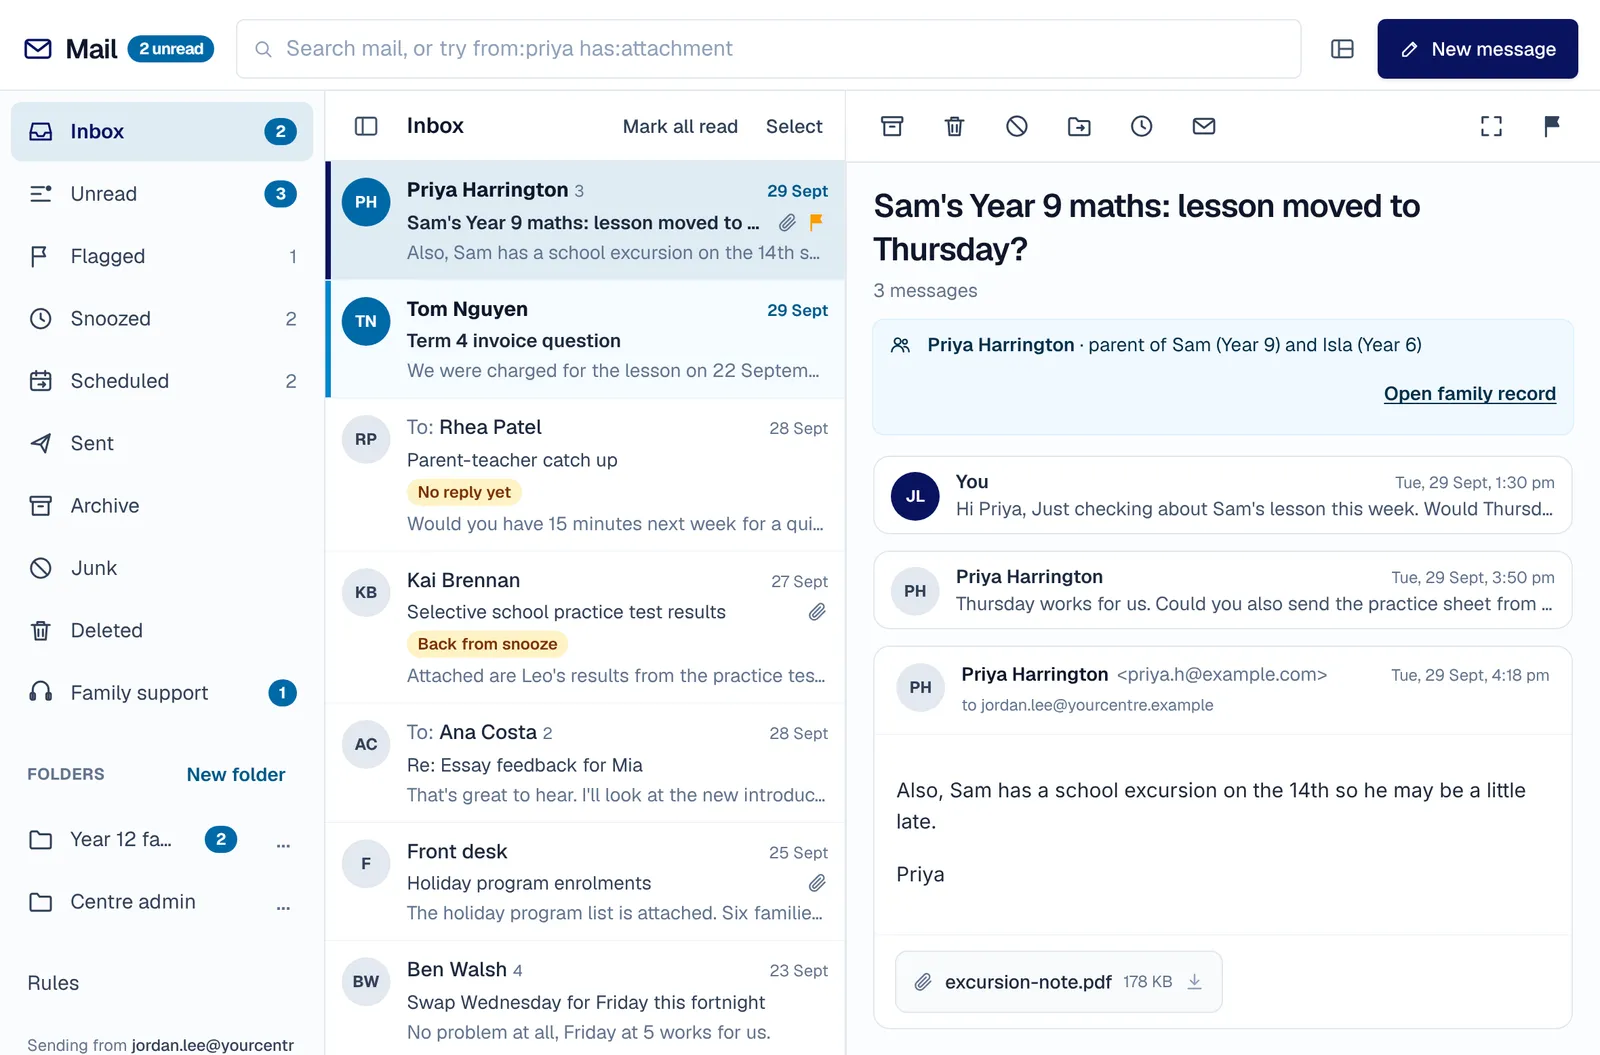Click the Back from snooze tag
This screenshot has height=1055, width=1600.
[487, 644]
